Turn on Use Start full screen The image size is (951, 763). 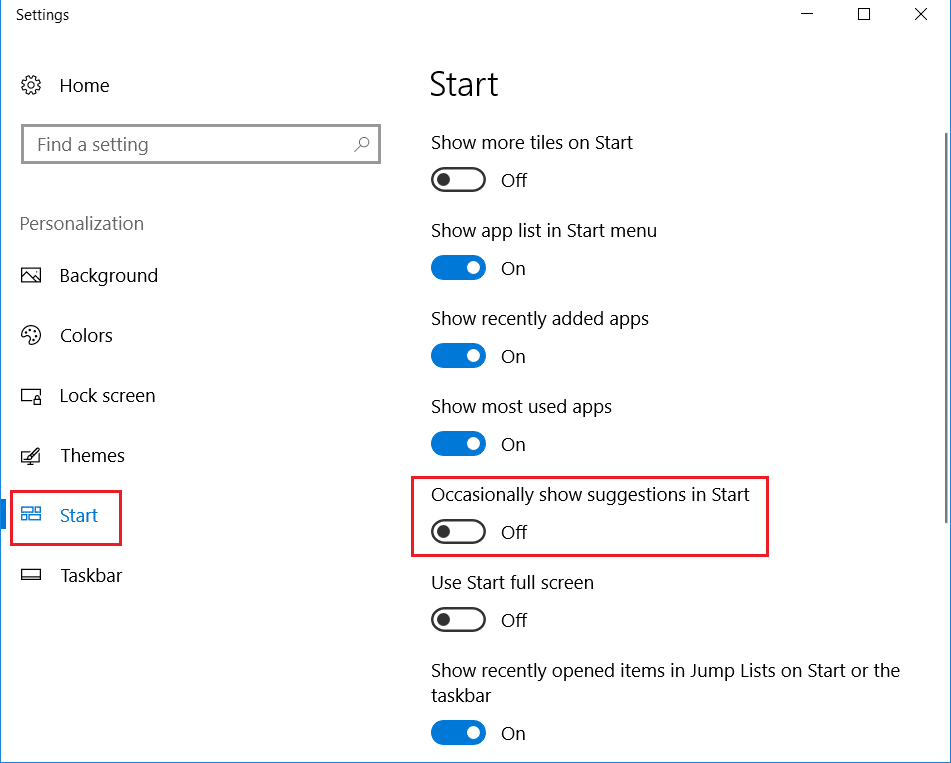(458, 620)
